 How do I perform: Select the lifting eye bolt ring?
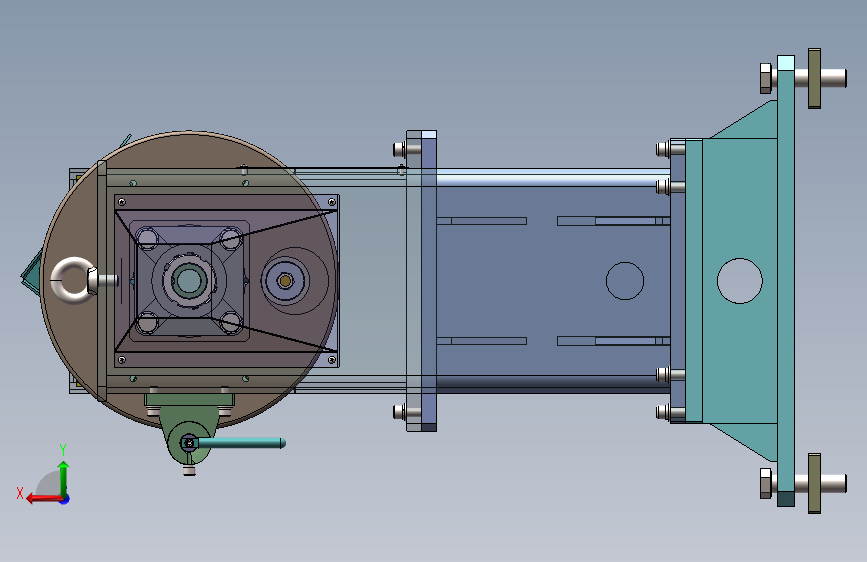74,280
